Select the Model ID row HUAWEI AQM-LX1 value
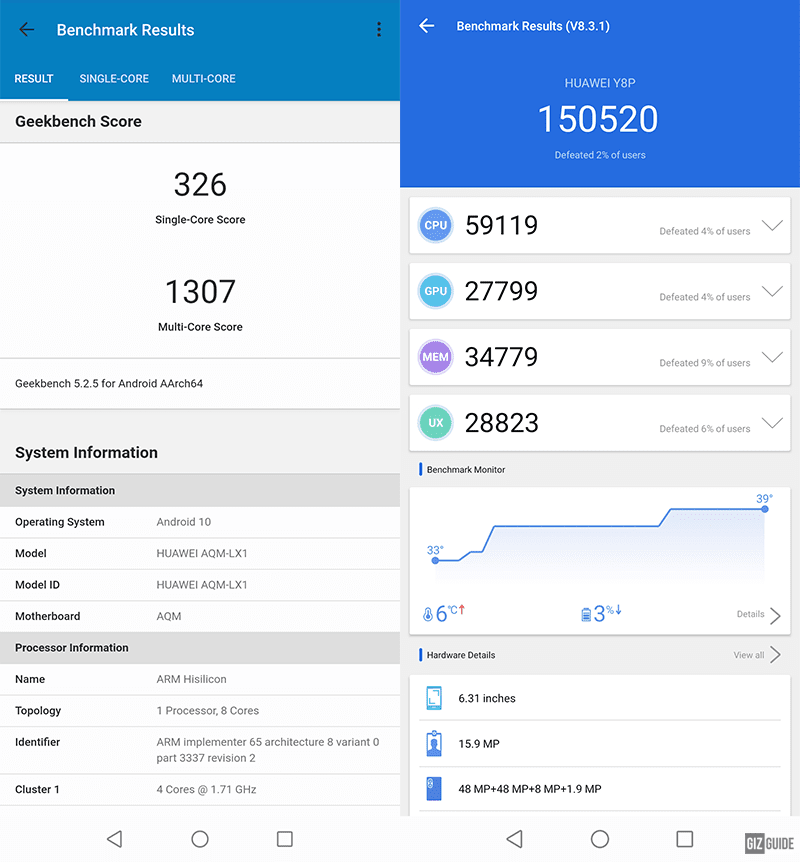Image resolution: width=800 pixels, height=862 pixels. 202,584
